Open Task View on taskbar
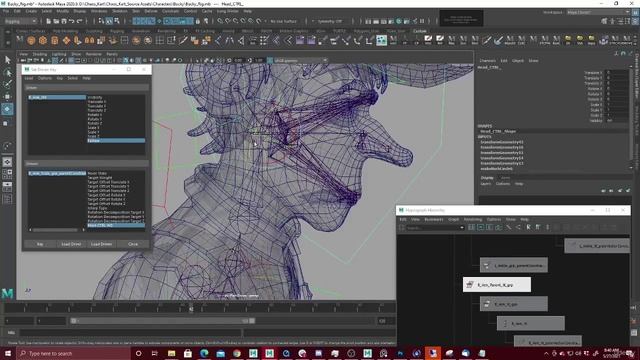Screen dimensions: 640x360 (155, 353)
